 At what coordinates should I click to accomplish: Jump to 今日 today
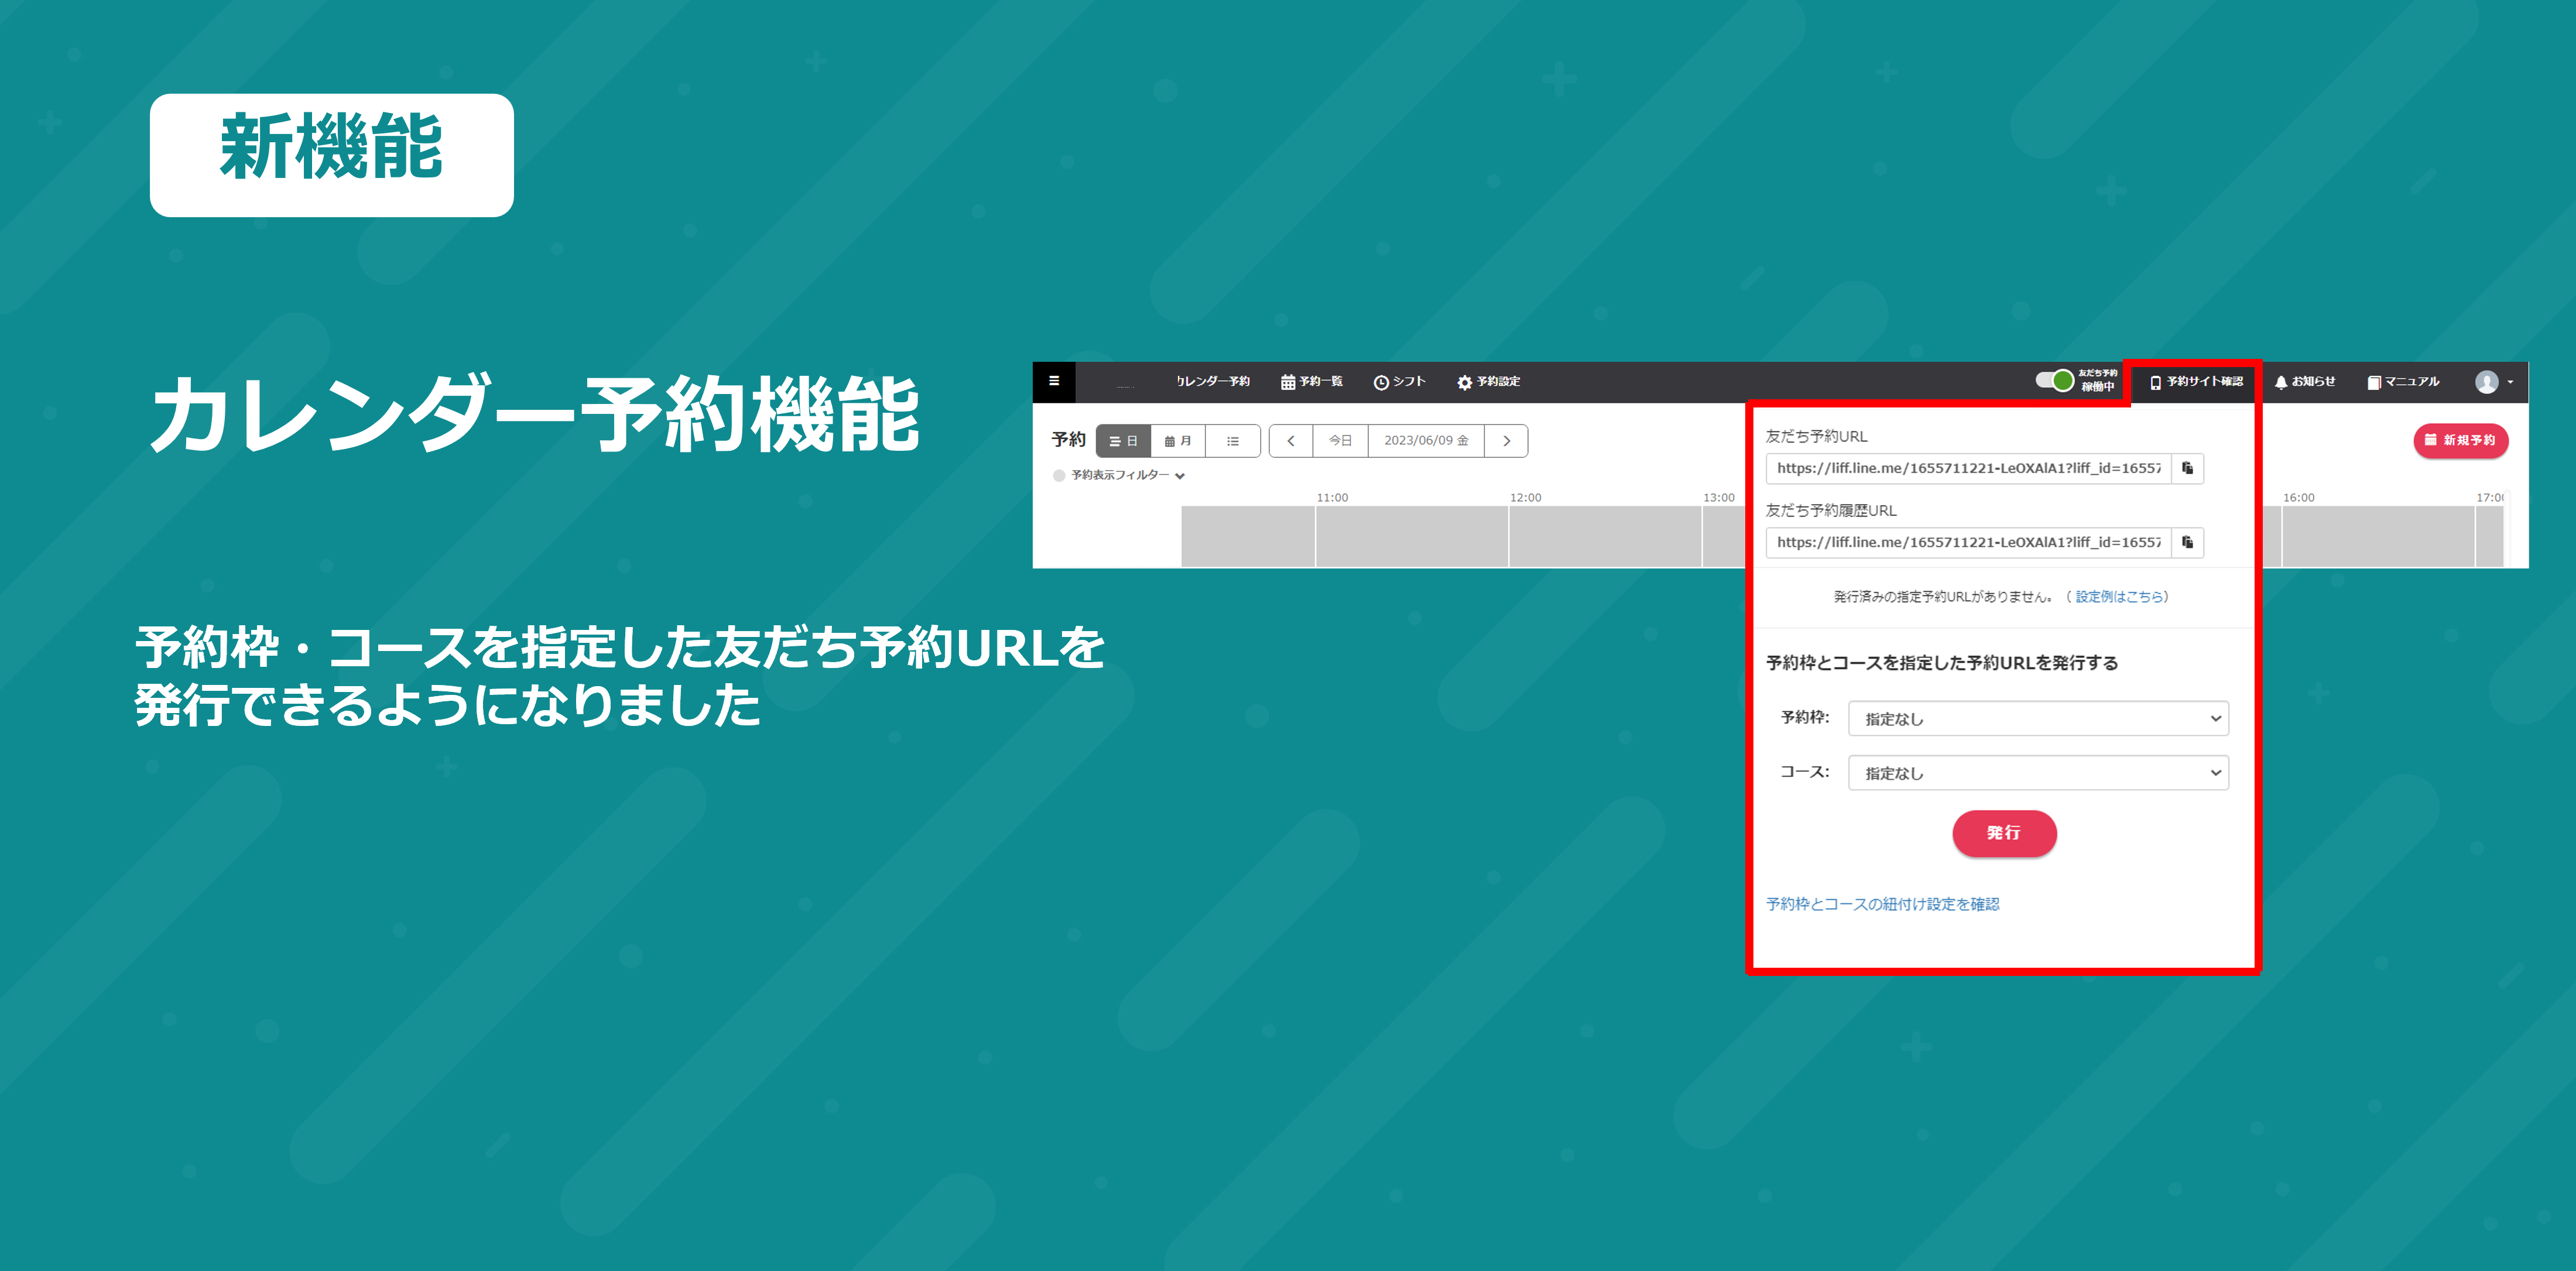pyautogui.click(x=1340, y=441)
